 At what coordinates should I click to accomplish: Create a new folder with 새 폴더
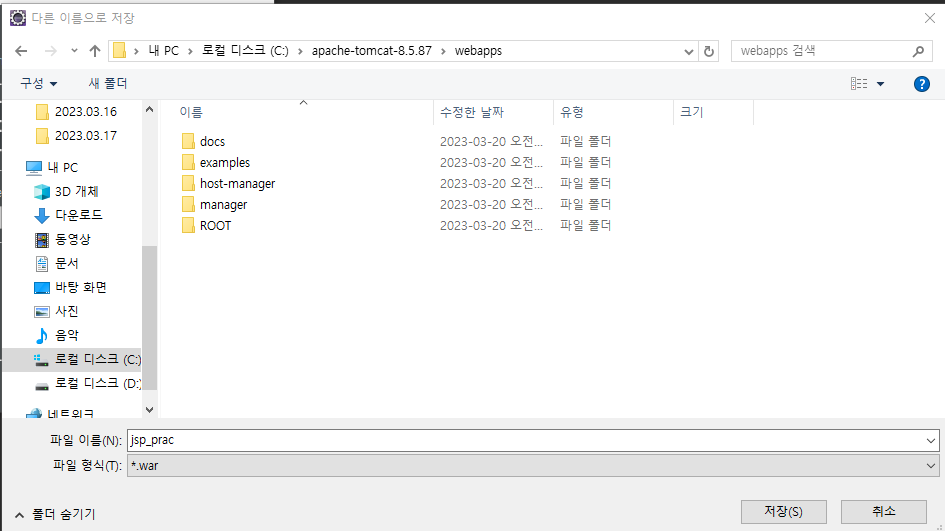108,83
